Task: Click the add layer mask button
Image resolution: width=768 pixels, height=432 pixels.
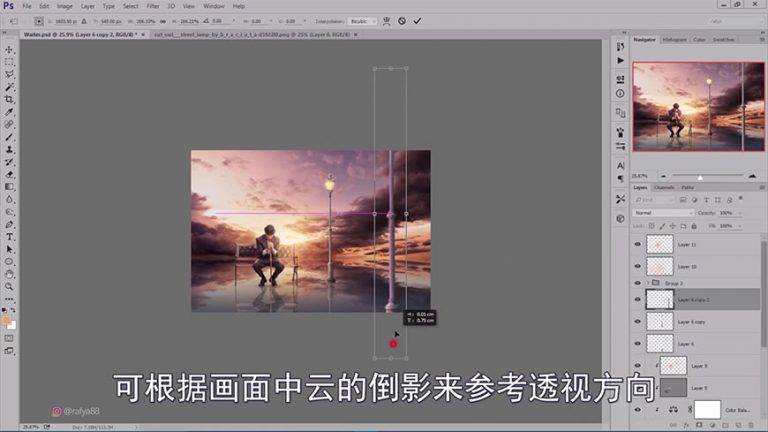Action: click(699, 426)
